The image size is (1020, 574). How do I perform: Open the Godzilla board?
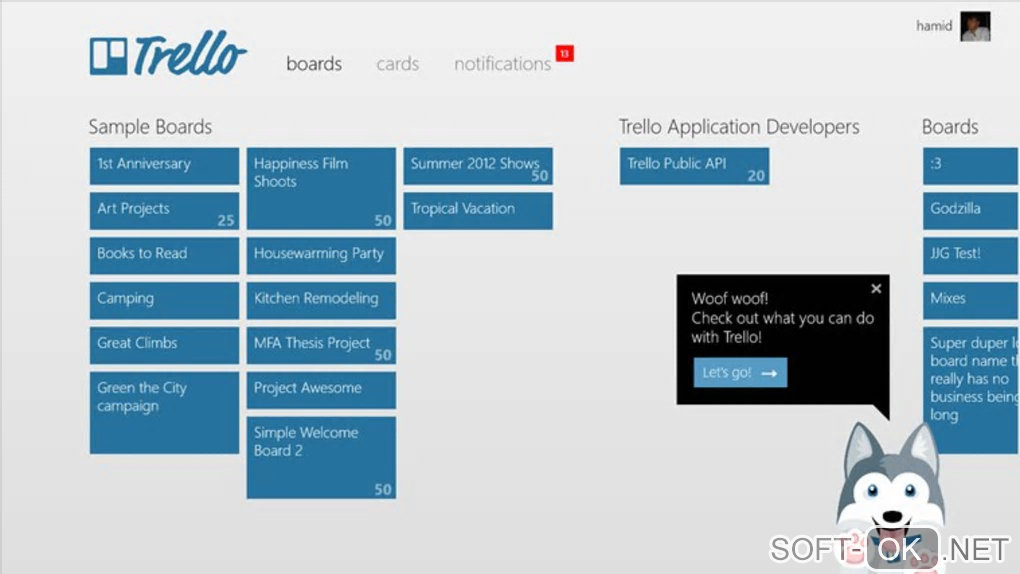(x=971, y=211)
